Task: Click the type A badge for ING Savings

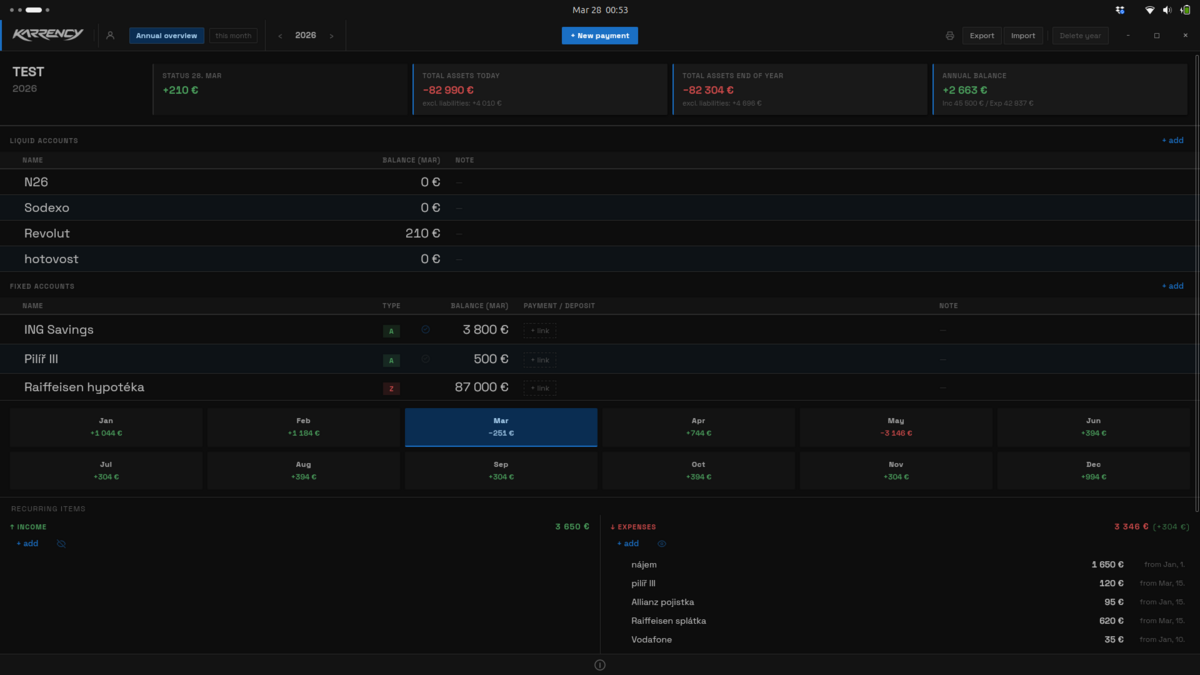Action: click(x=391, y=331)
